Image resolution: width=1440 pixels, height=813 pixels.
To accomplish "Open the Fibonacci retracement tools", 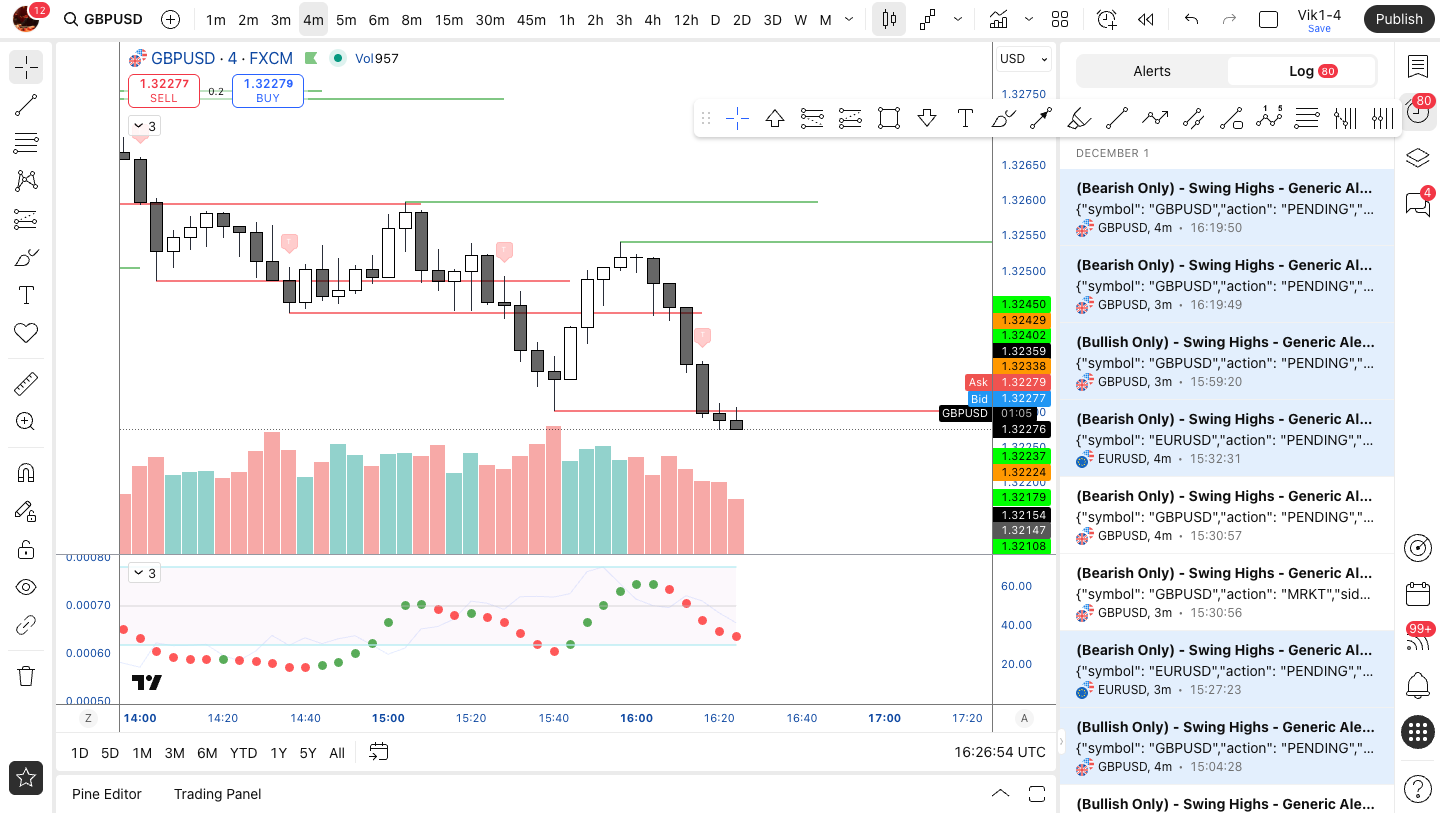I will (x=26, y=143).
